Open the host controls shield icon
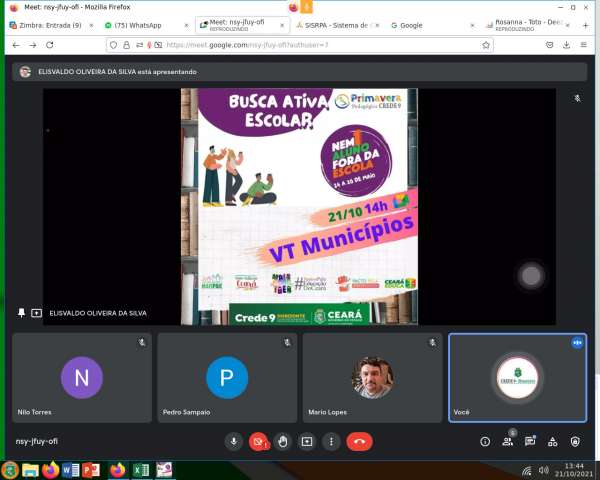The image size is (600, 480). coord(575,441)
